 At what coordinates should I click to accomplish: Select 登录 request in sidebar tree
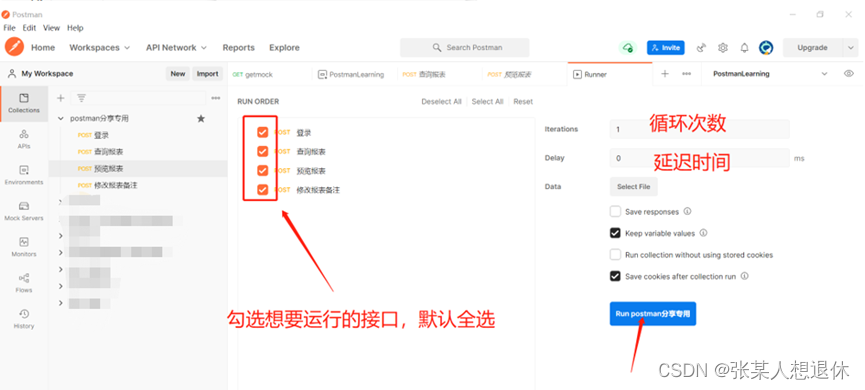(138, 135)
